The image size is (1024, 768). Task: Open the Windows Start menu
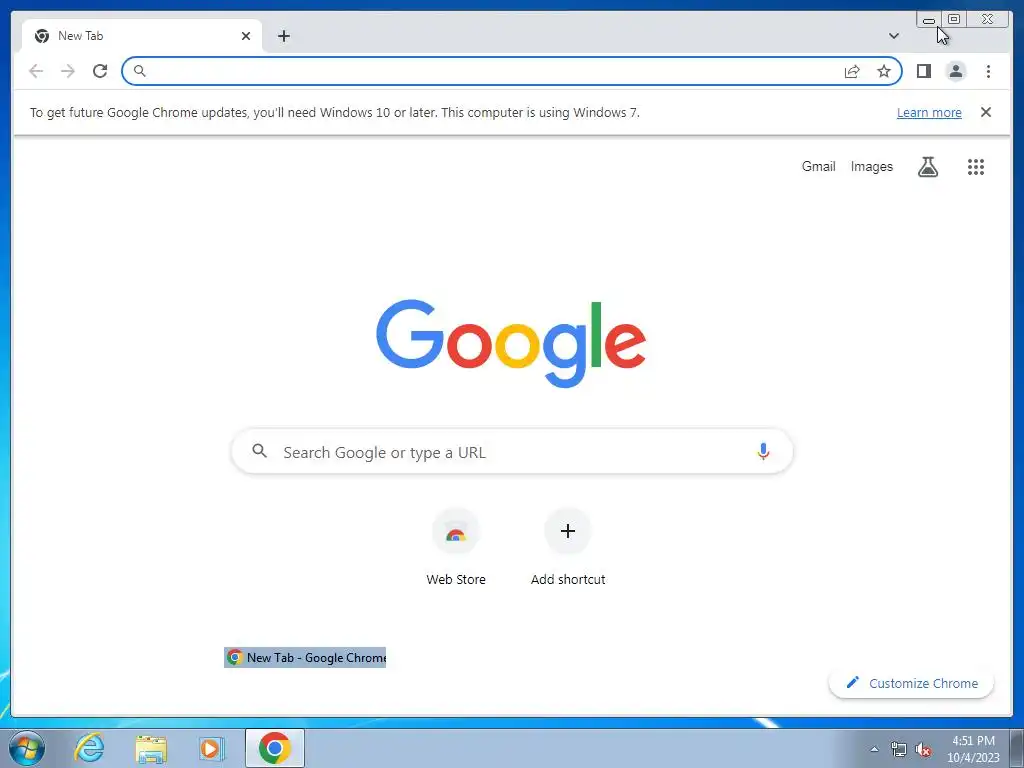[x=27, y=748]
